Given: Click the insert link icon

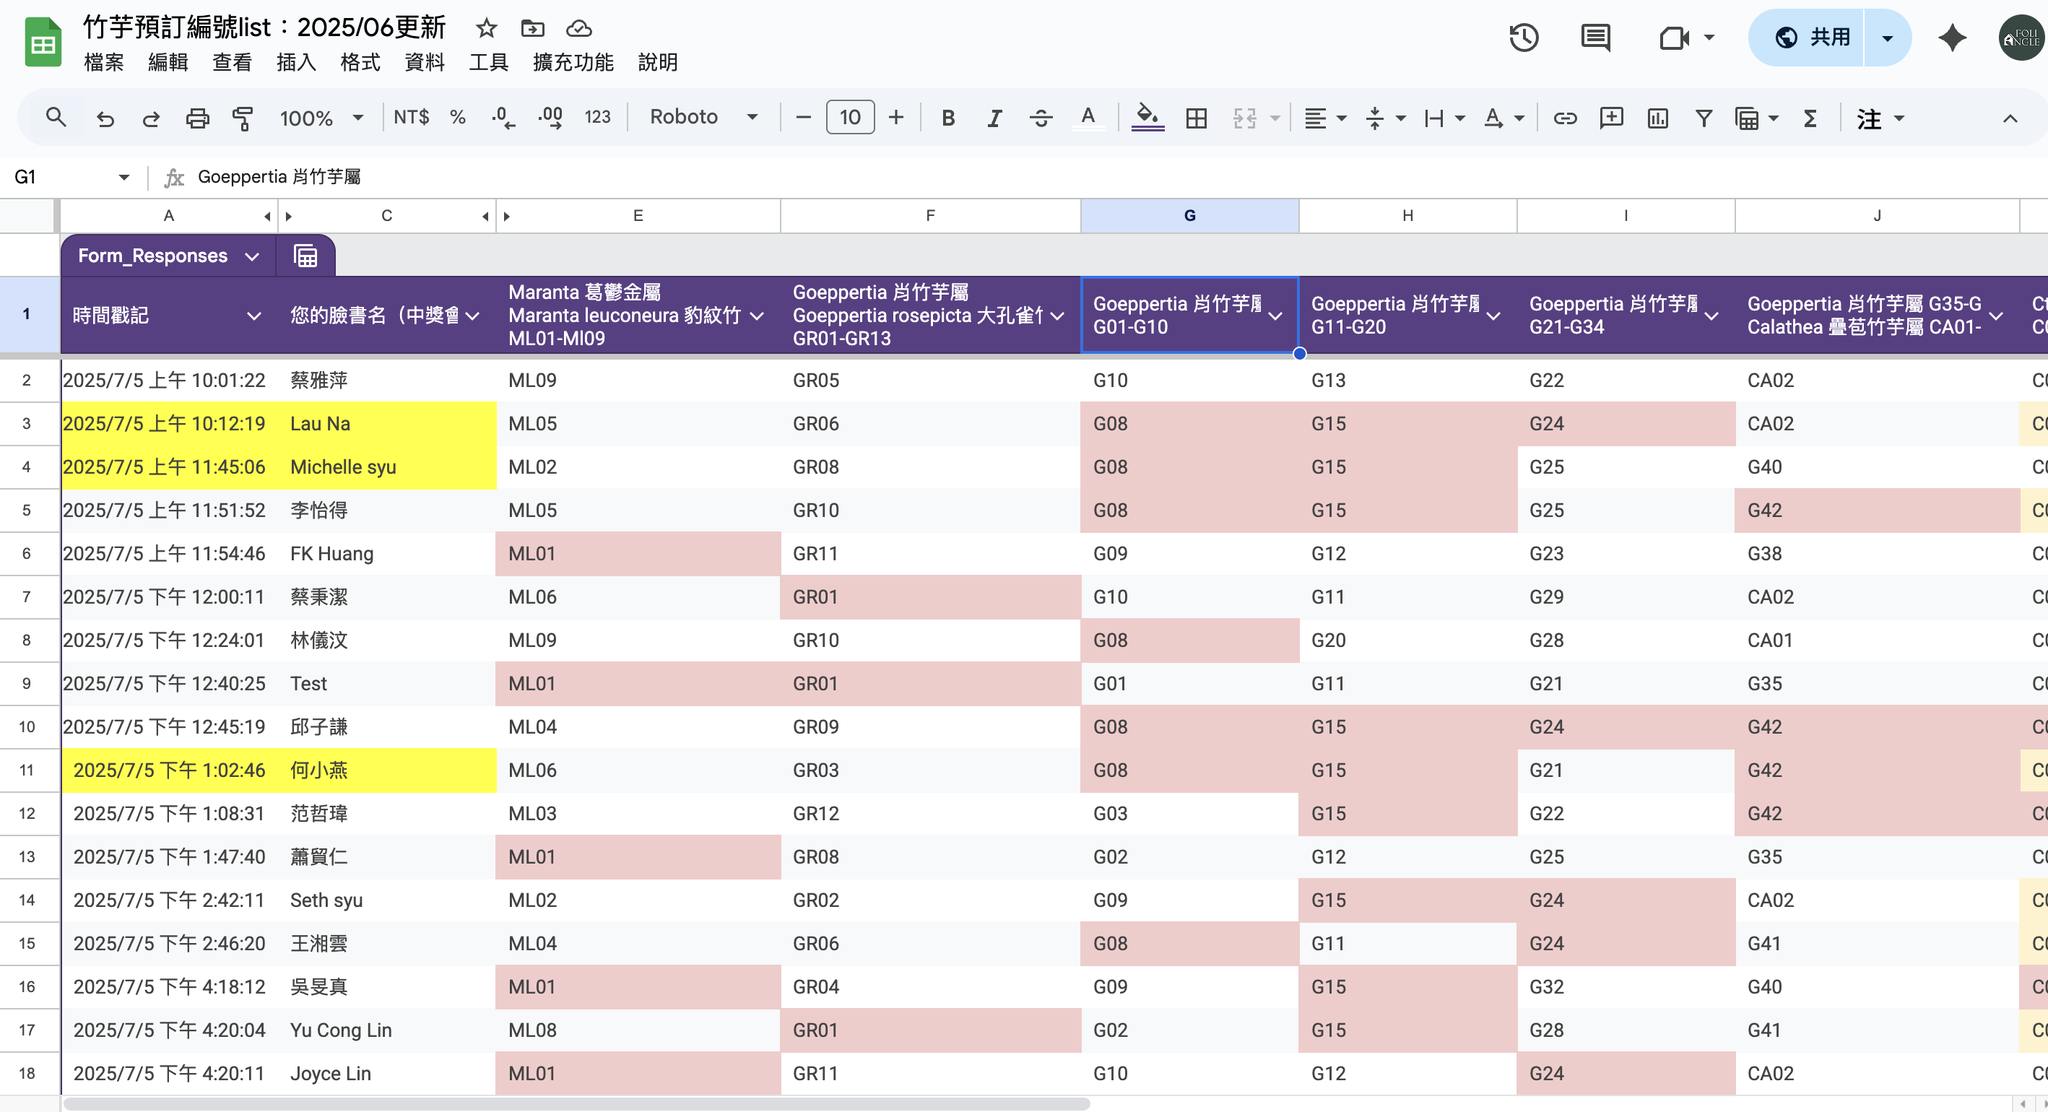Looking at the screenshot, I should (x=1565, y=118).
